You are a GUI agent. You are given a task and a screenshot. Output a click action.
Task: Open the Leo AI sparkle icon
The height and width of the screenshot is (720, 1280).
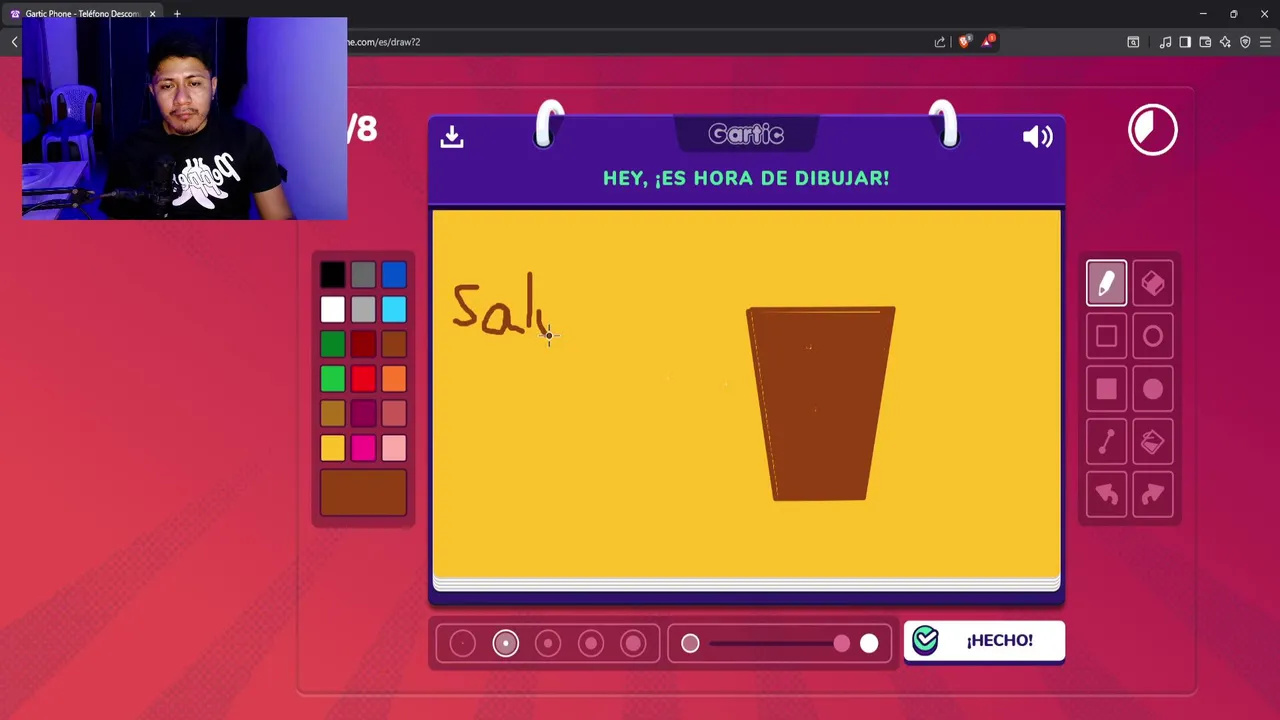[x=1225, y=42]
